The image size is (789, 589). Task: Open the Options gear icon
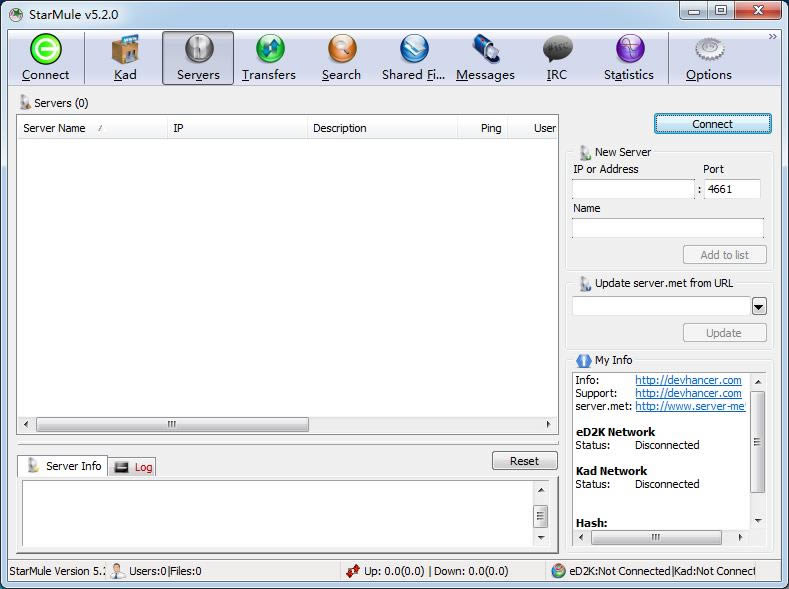pyautogui.click(x=709, y=49)
